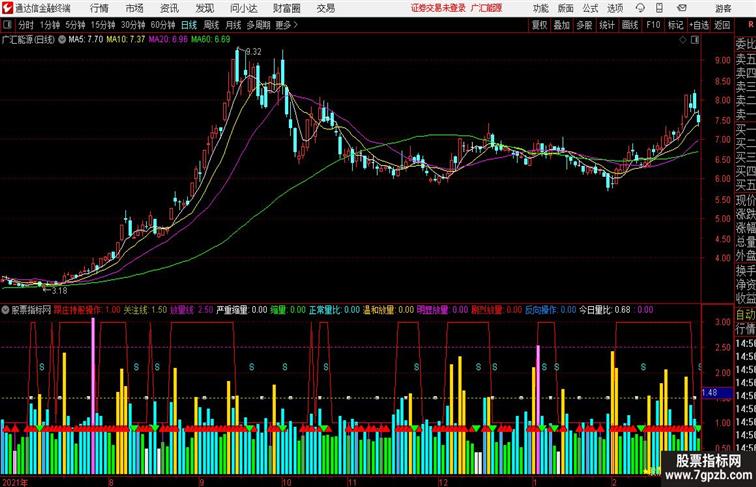
Task: Open the headset customer service icon
Action: point(640,8)
